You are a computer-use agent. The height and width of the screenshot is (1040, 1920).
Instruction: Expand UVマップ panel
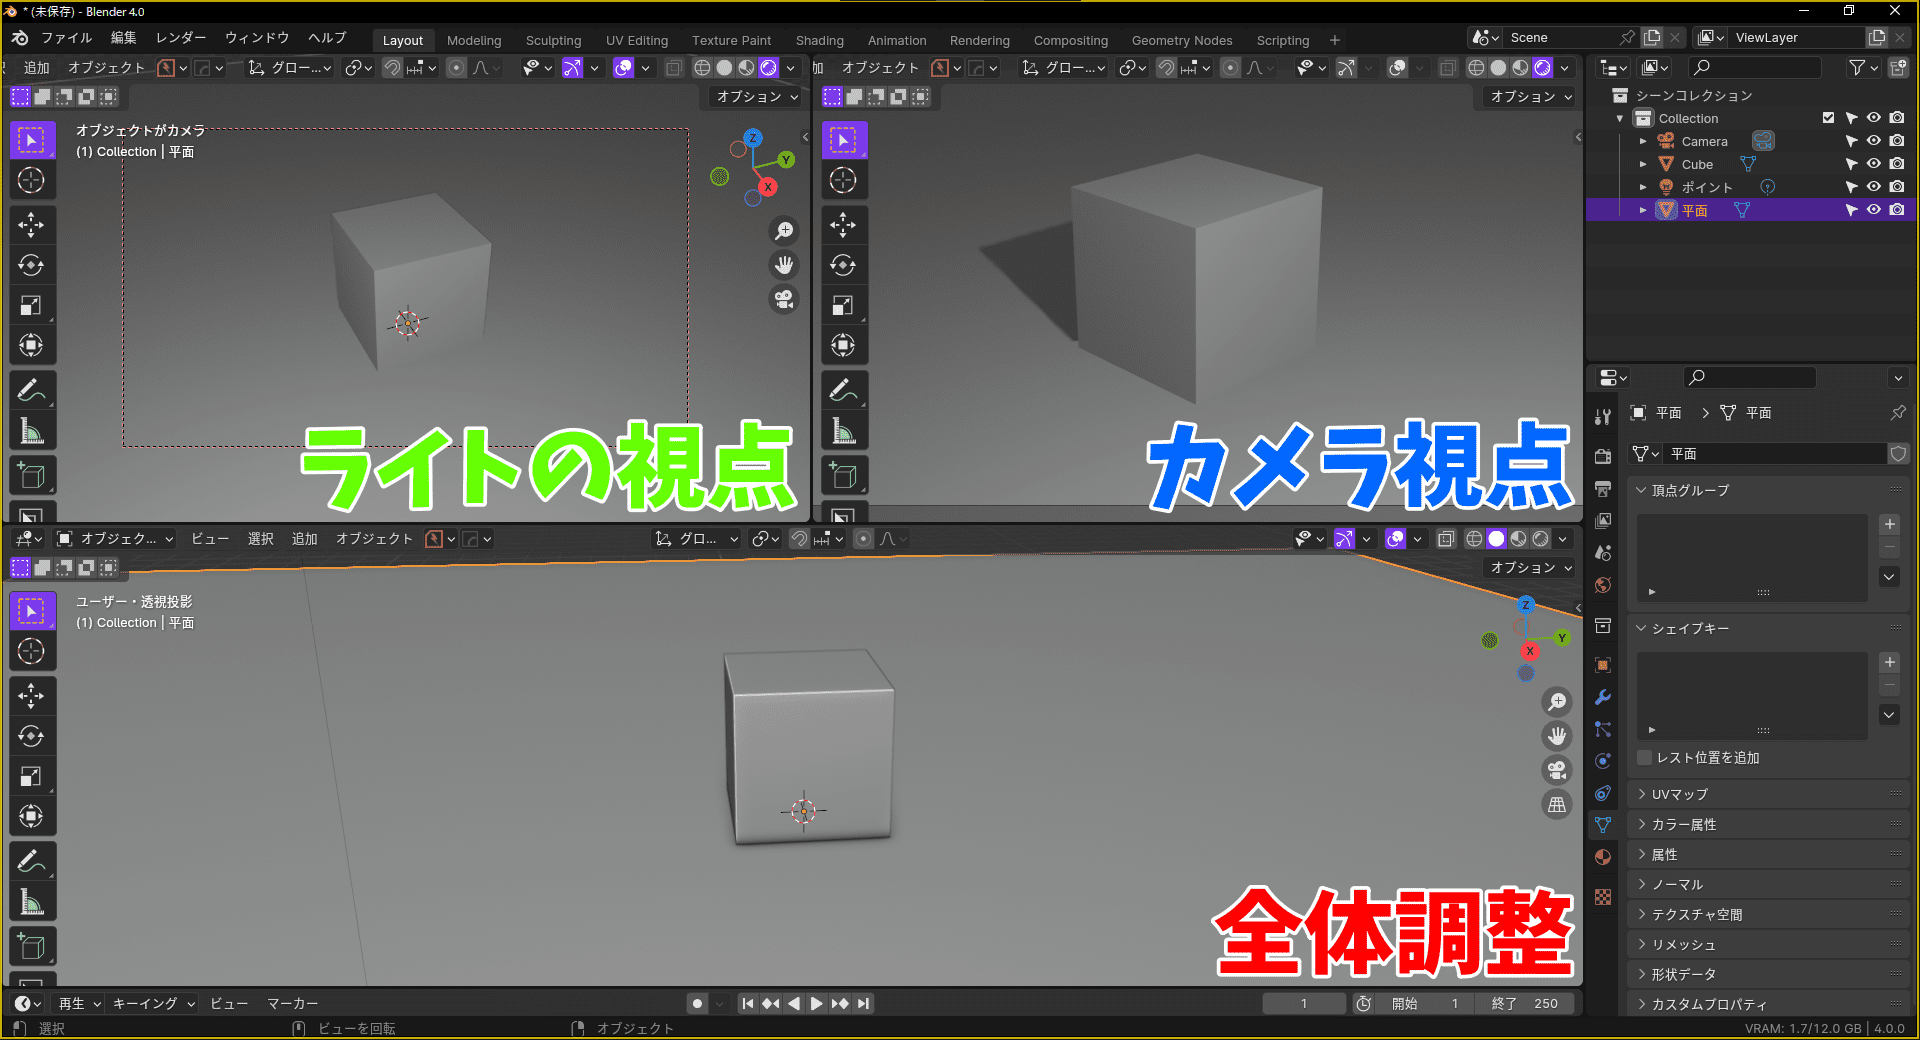point(1642,794)
